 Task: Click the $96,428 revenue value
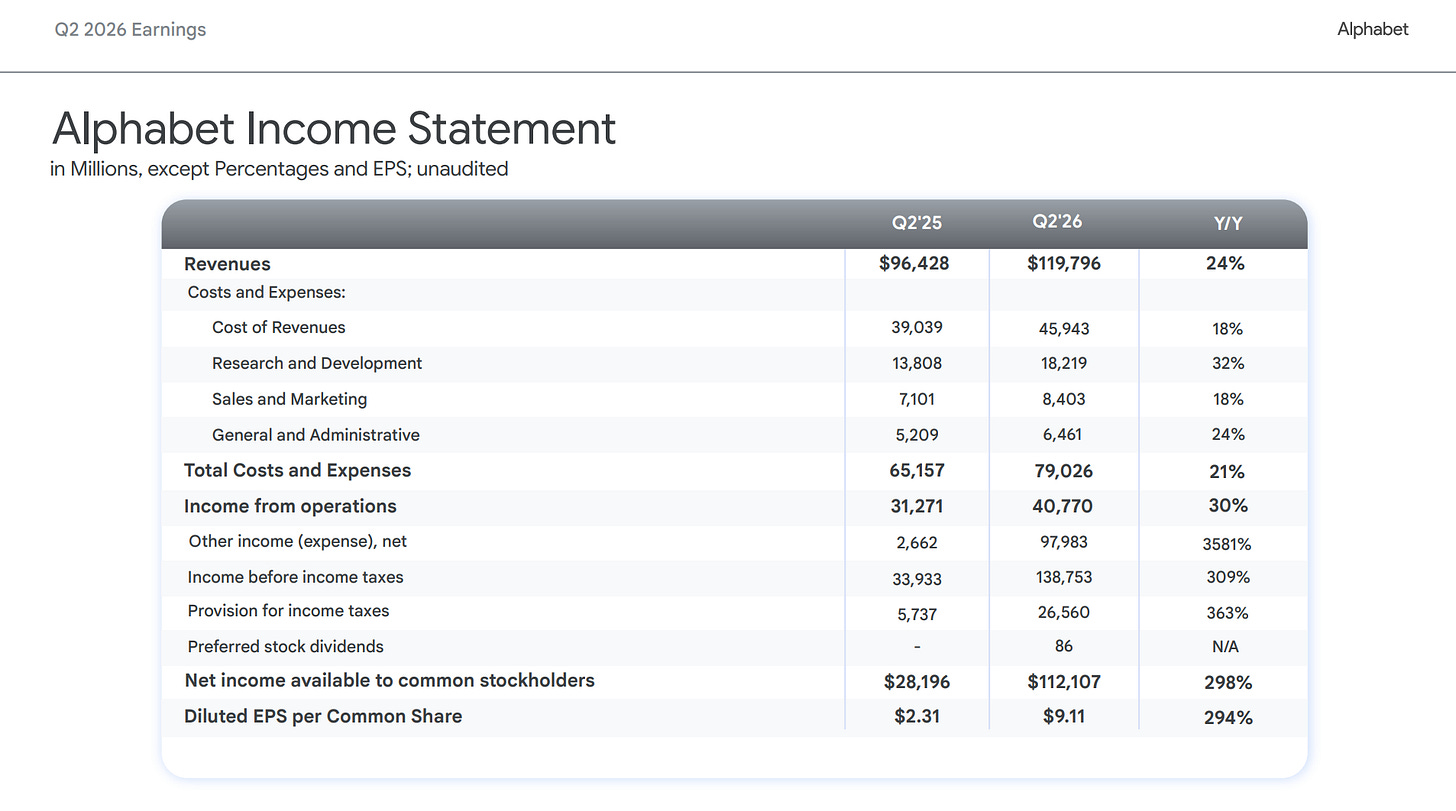pyautogui.click(x=916, y=264)
